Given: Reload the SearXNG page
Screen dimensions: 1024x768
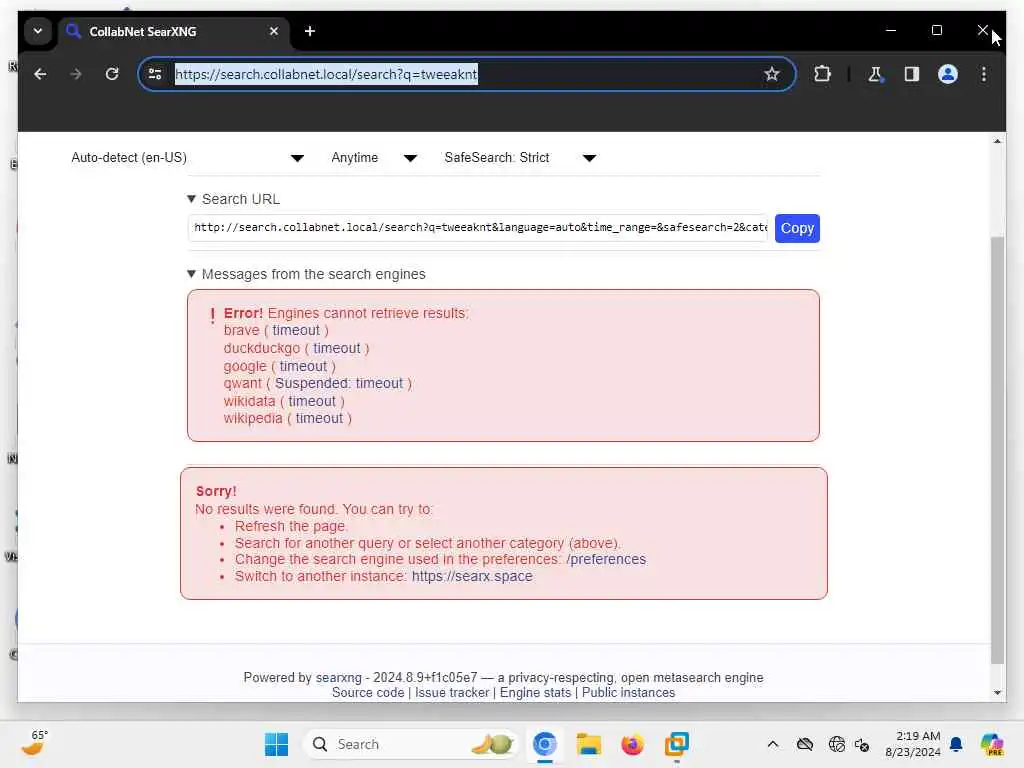Looking at the screenshot, I should pos(112,74).
